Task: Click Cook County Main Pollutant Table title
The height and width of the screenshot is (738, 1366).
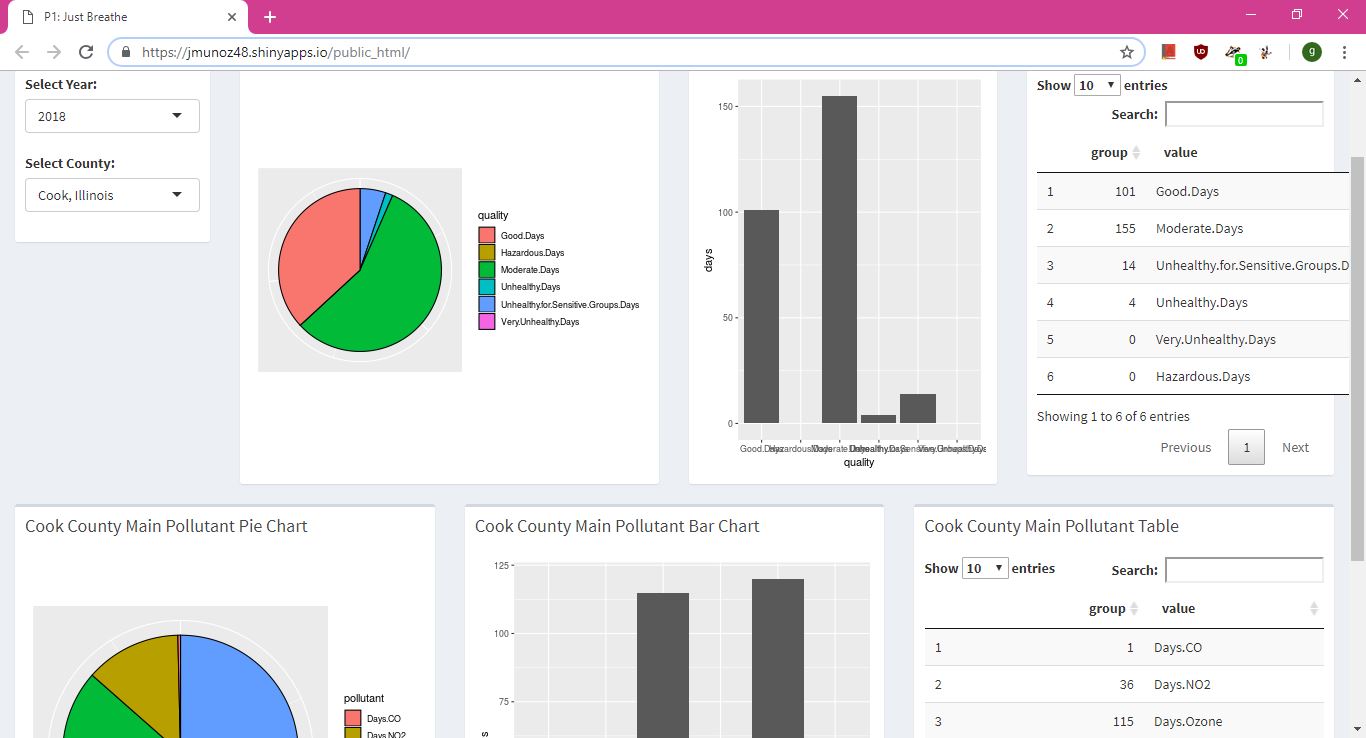Action: (1051, 526)
